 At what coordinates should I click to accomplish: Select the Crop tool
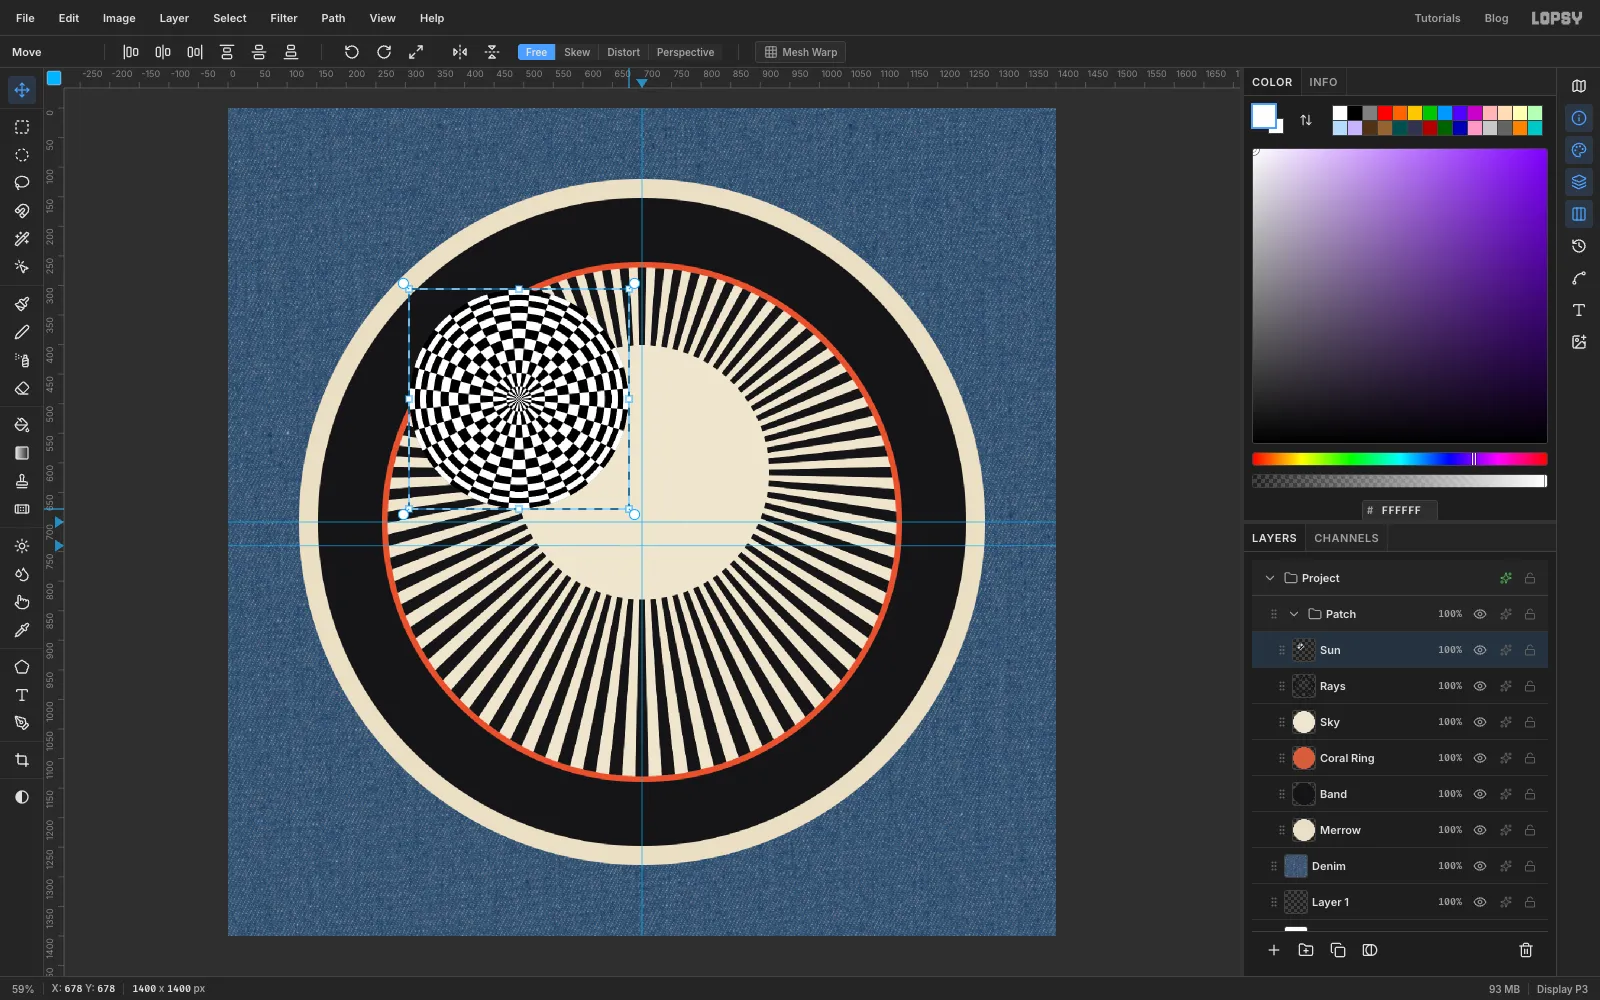tap(22, 760)
